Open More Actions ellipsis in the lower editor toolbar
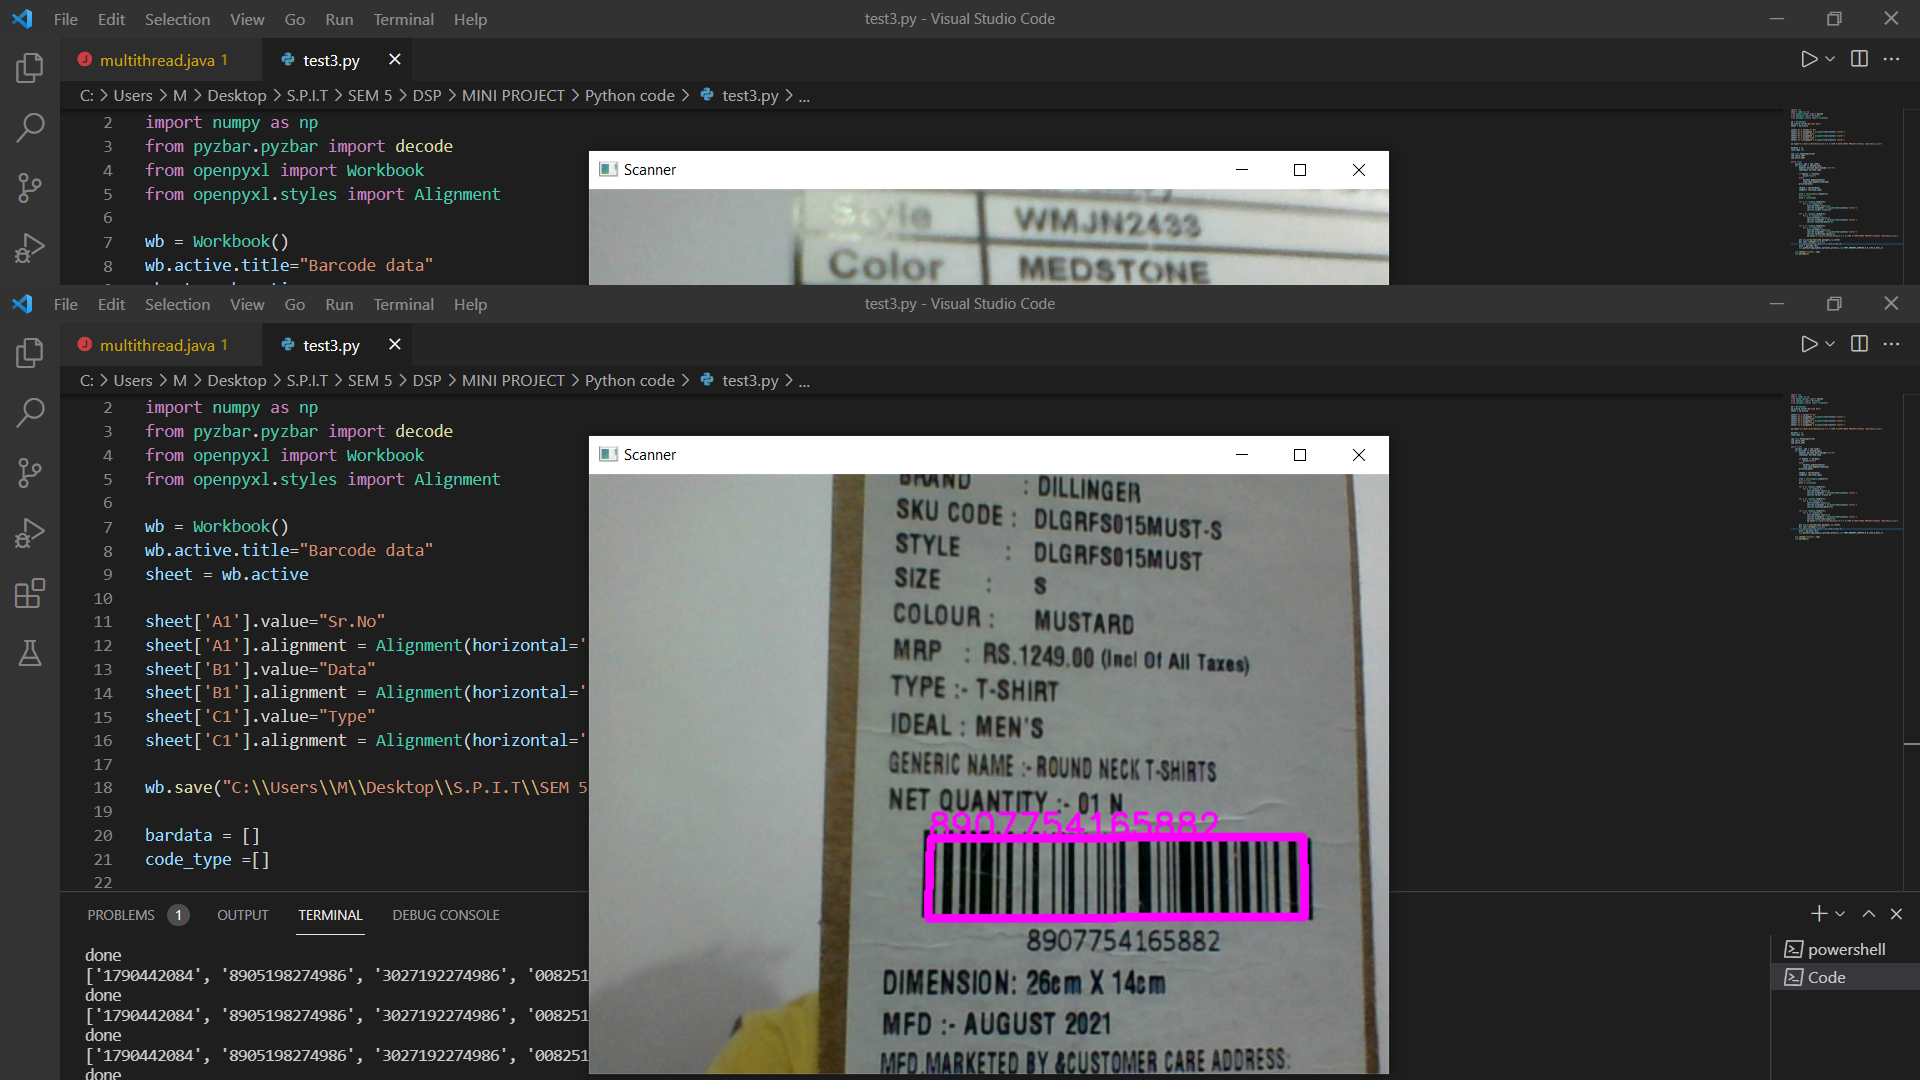The image size is (1920, 1080). tap(1891, 344)
